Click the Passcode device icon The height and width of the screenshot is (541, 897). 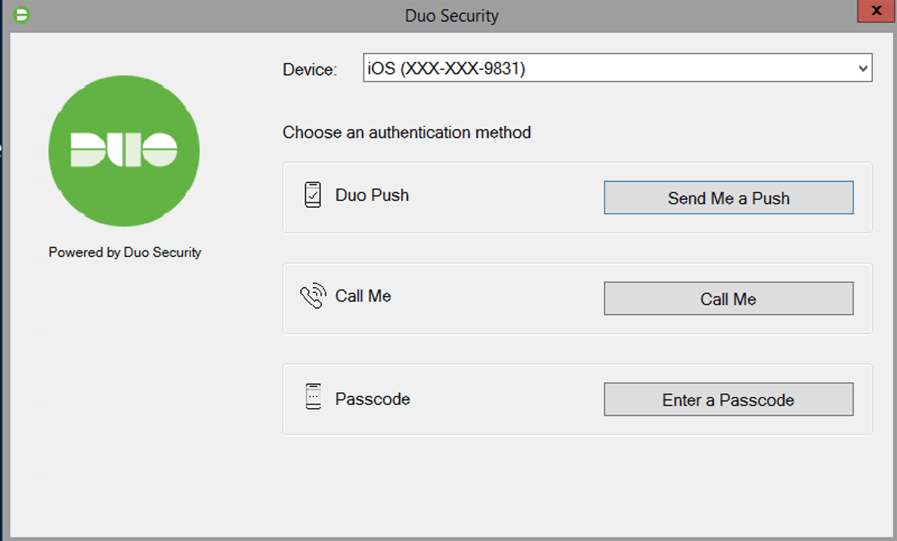(x=313, y=398)
